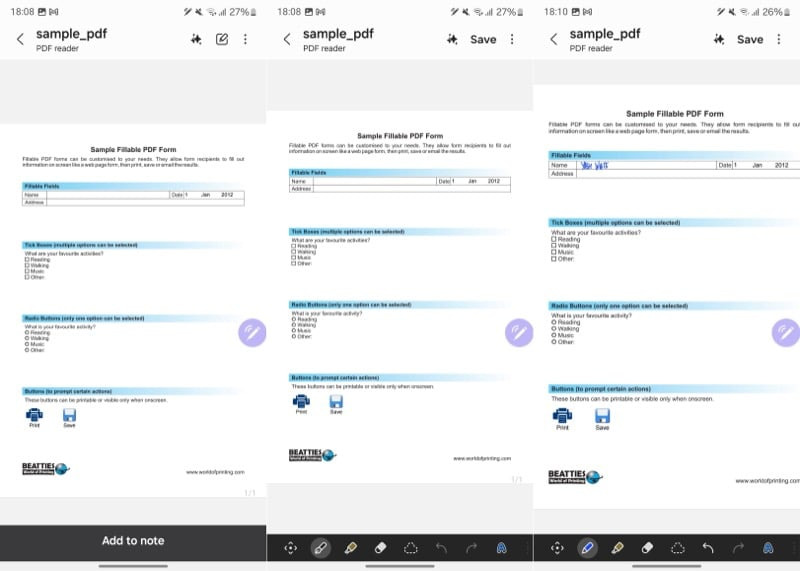Image resolution: width=800 pixels, height=571 pixels.
Task: Tap the AI sparkle icon on the 18:08 Save screen
Action: [452, 39]
